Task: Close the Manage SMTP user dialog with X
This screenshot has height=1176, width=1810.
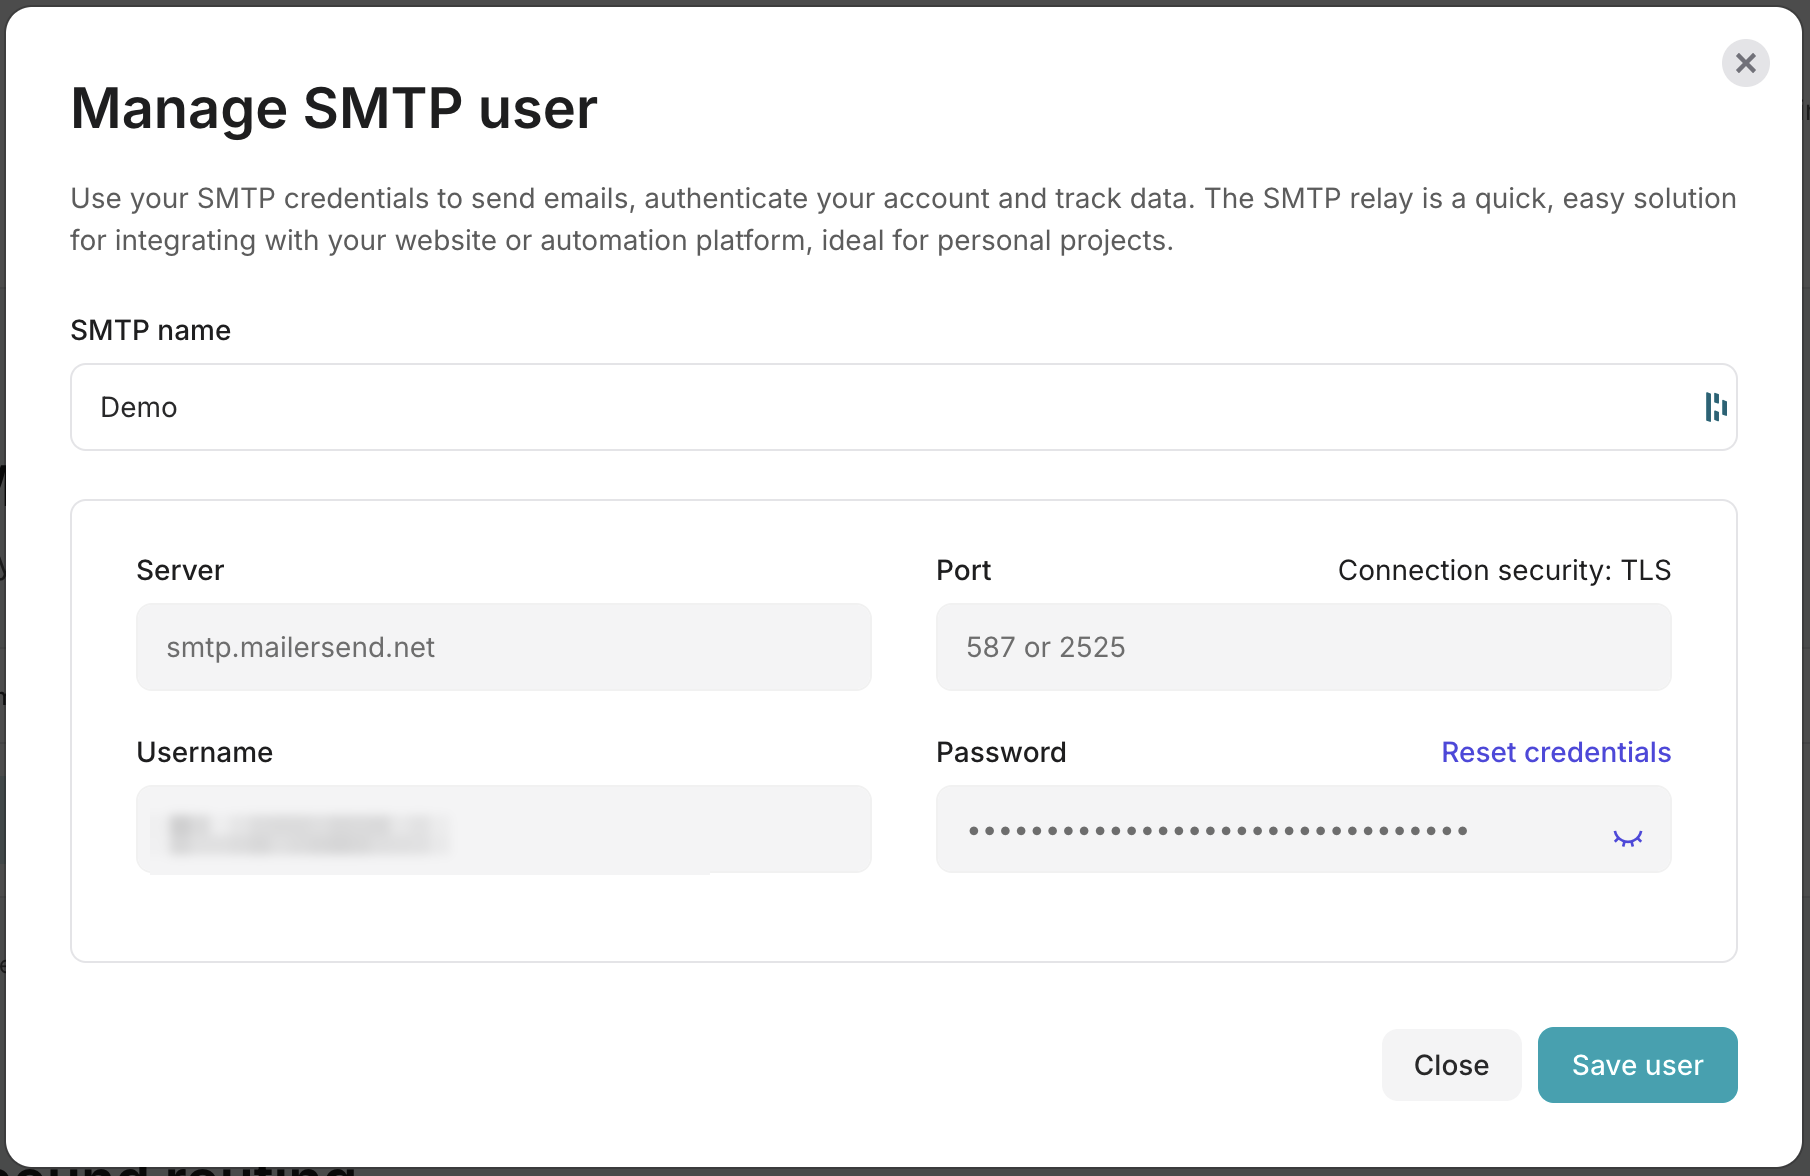Action: pyautogui.click(x=1745, y=64)
